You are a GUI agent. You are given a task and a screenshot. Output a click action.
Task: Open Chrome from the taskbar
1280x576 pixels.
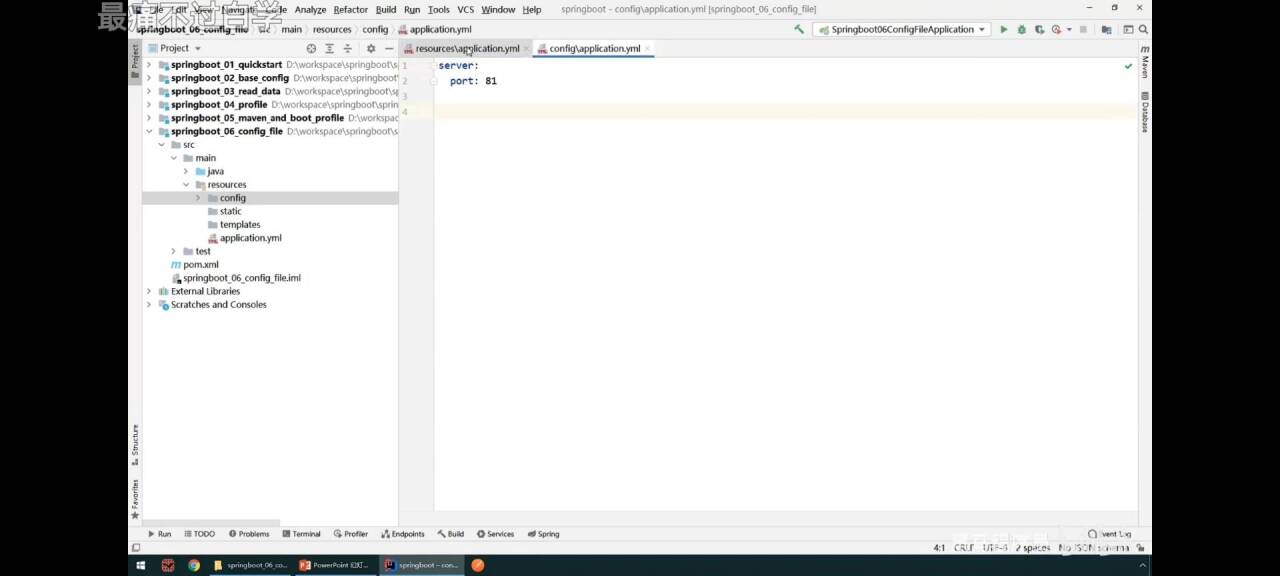194,565
